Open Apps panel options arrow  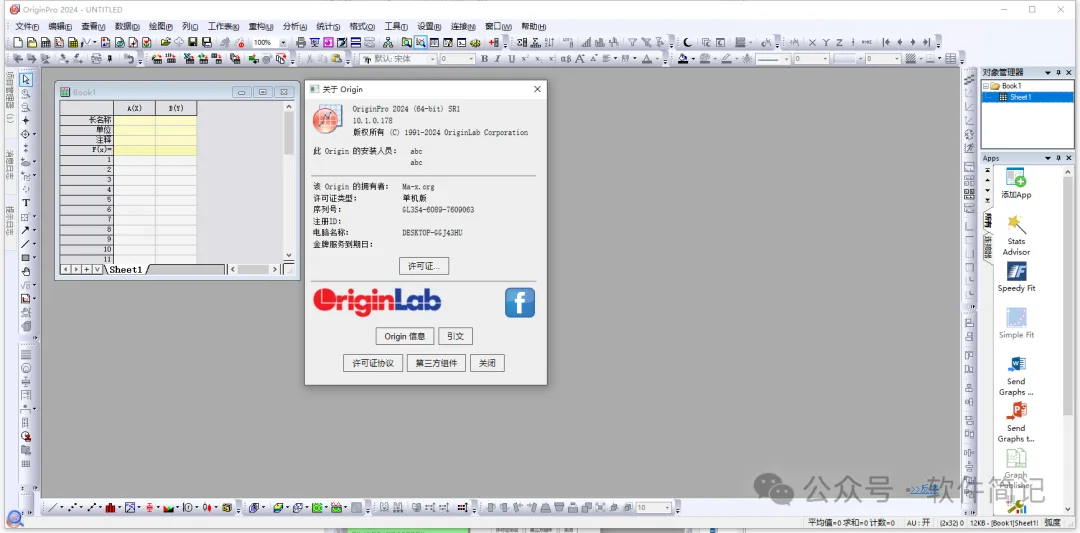point(1048,158)
